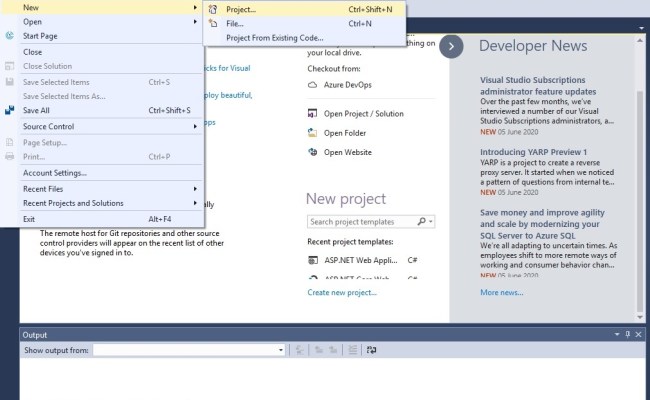The height and width of the screenshot is (400, 650).
Task: Open the search options dropdown beside the magnifier
Action: 431,221
